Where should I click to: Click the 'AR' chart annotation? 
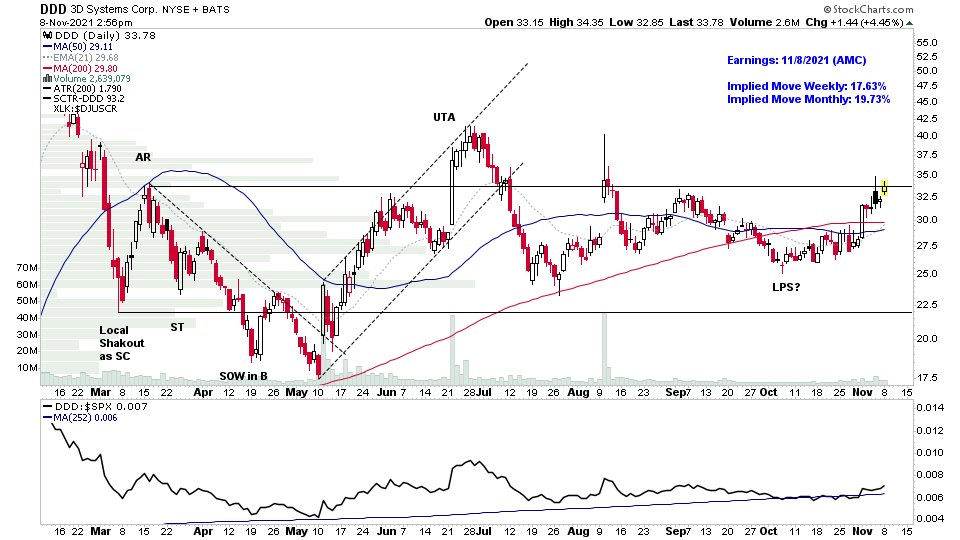coord(143,157)
